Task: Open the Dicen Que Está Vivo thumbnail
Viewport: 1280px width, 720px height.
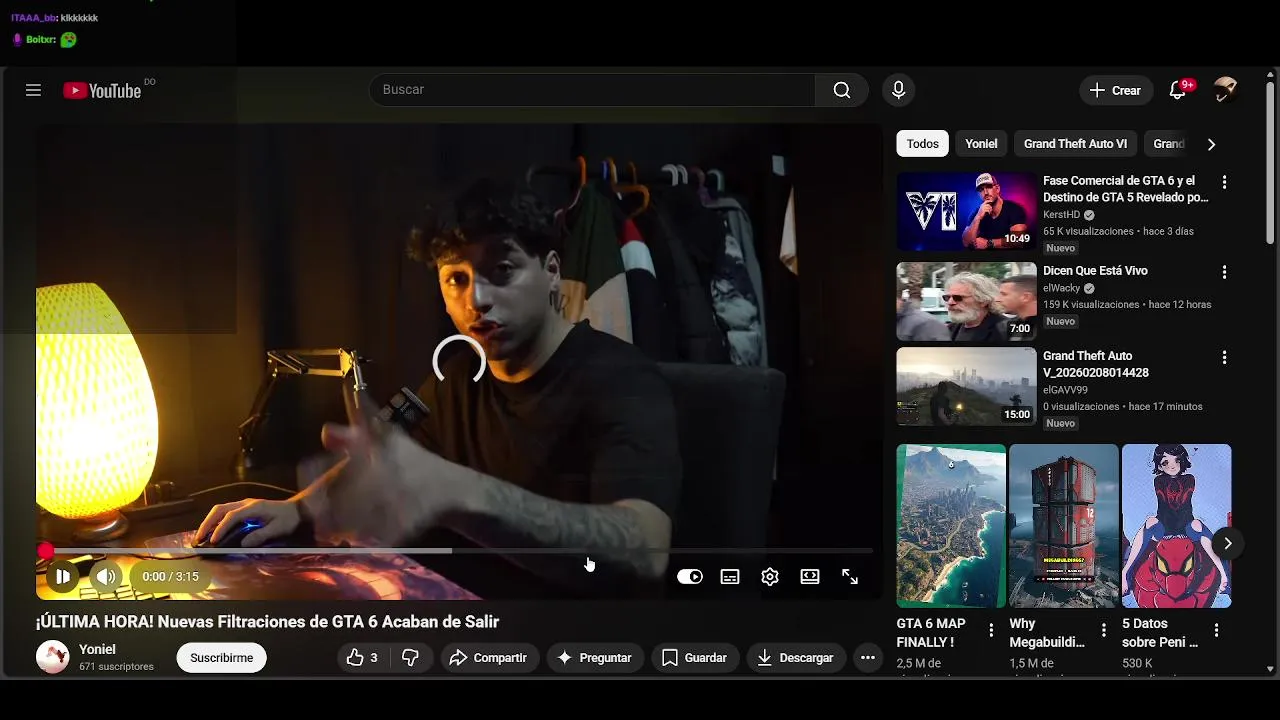Action: (966, 301)
